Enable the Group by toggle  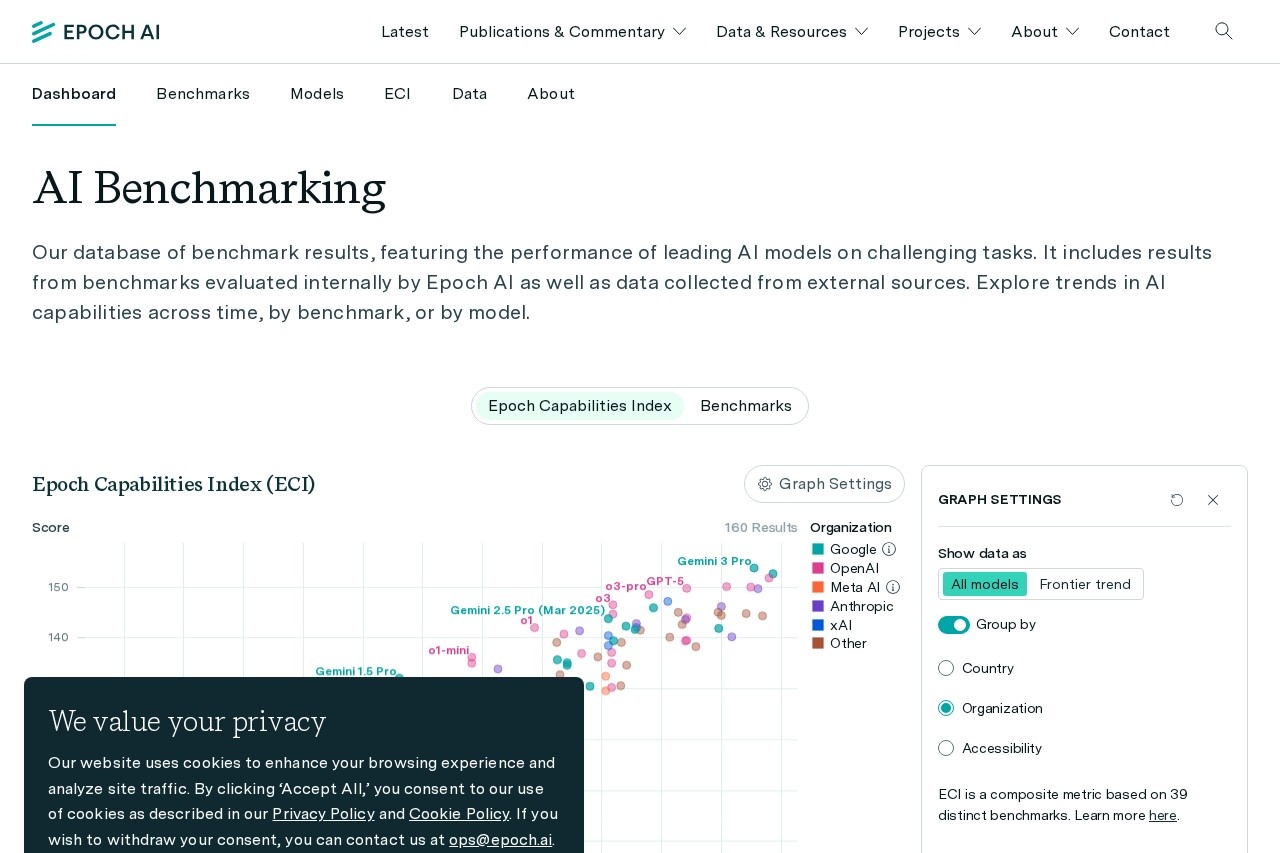click(953, 624)
